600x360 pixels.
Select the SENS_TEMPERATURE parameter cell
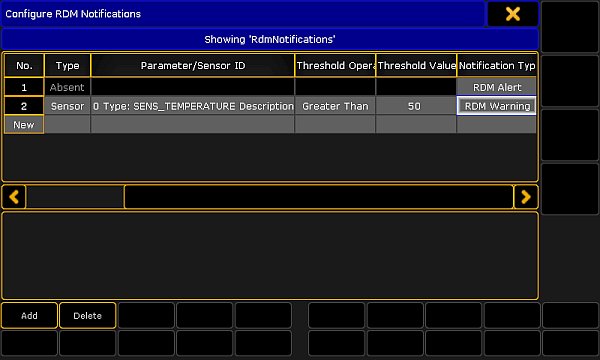click(x=193, y=106)
